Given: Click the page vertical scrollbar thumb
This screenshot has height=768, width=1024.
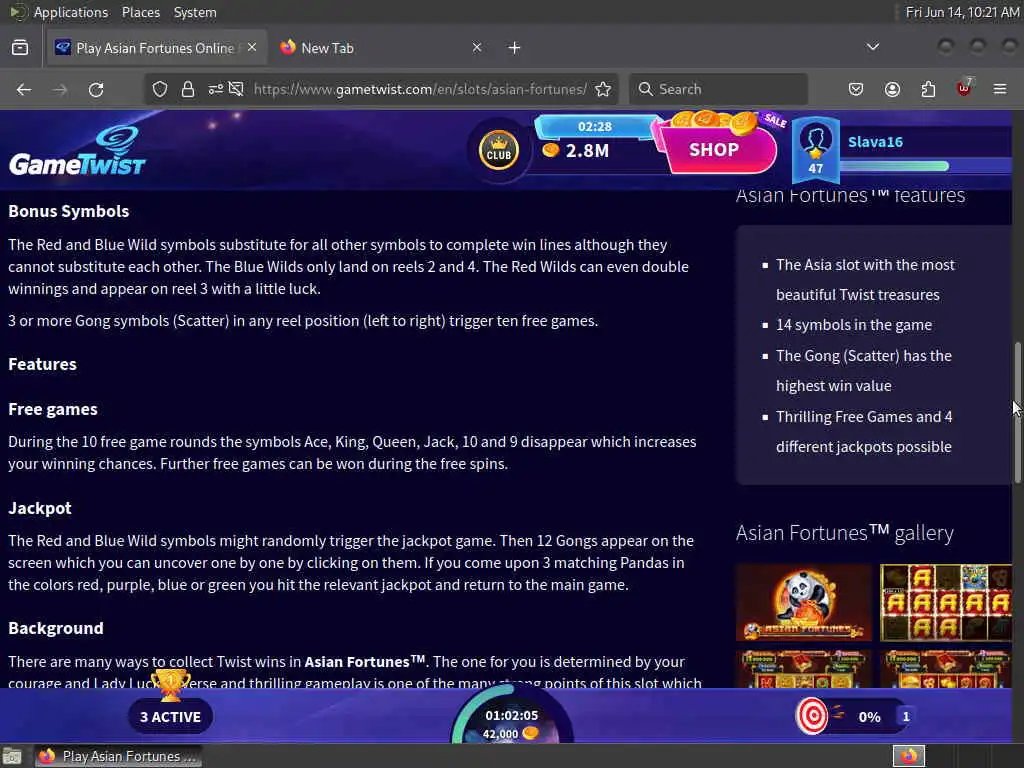Looking at the screenshot, I should coord(1017,413).
